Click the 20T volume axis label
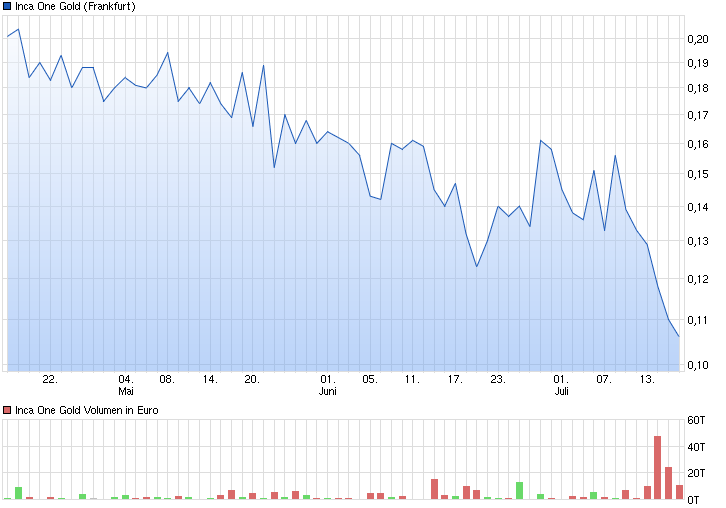The width and height of the screenshot is (726, 508). [696, 473]
